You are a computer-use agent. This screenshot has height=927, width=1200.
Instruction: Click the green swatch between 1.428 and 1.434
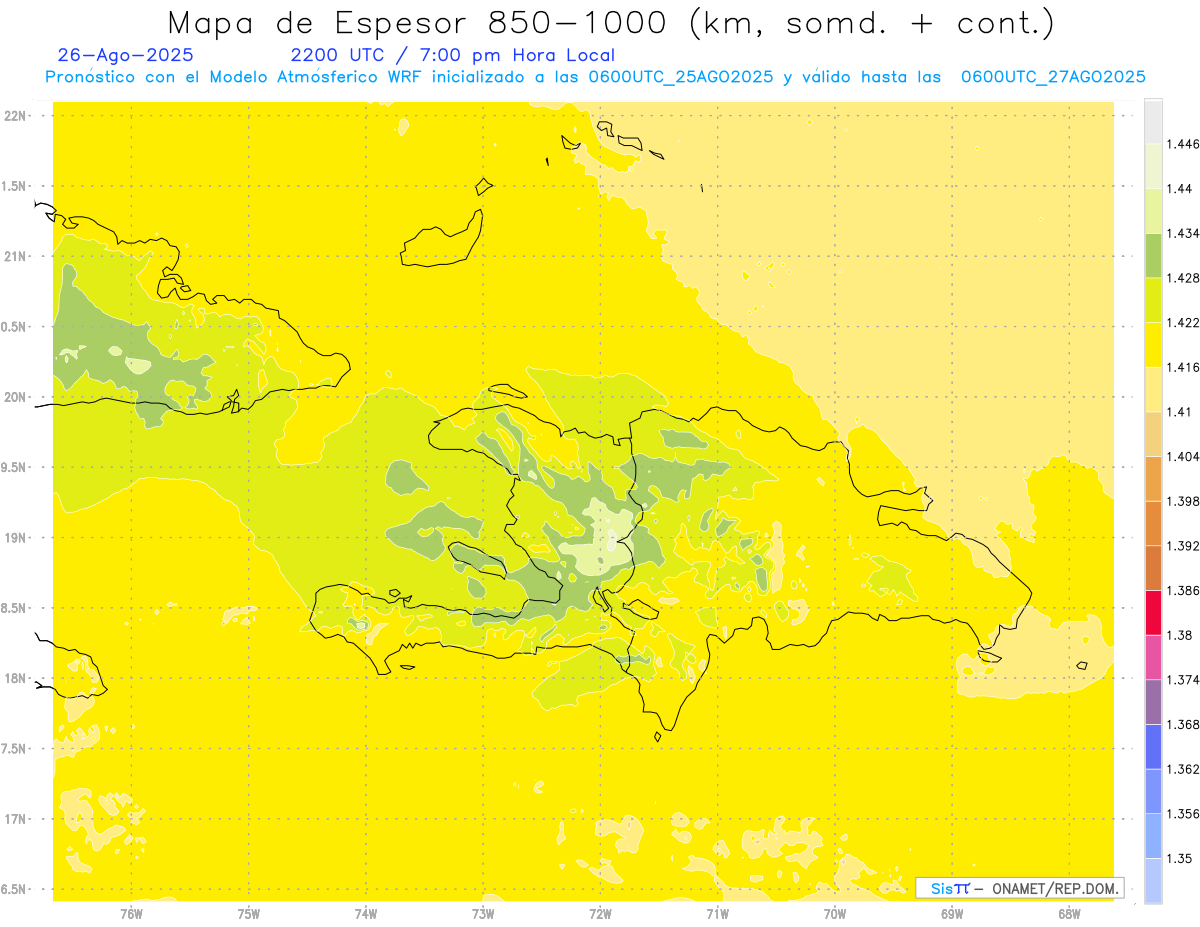[1153, 255]
